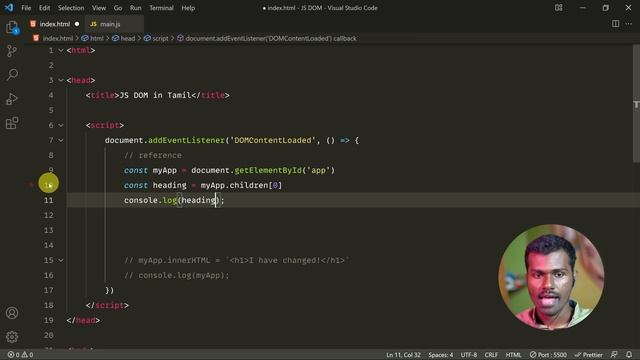Change the HTML language mode

point(513,355)
